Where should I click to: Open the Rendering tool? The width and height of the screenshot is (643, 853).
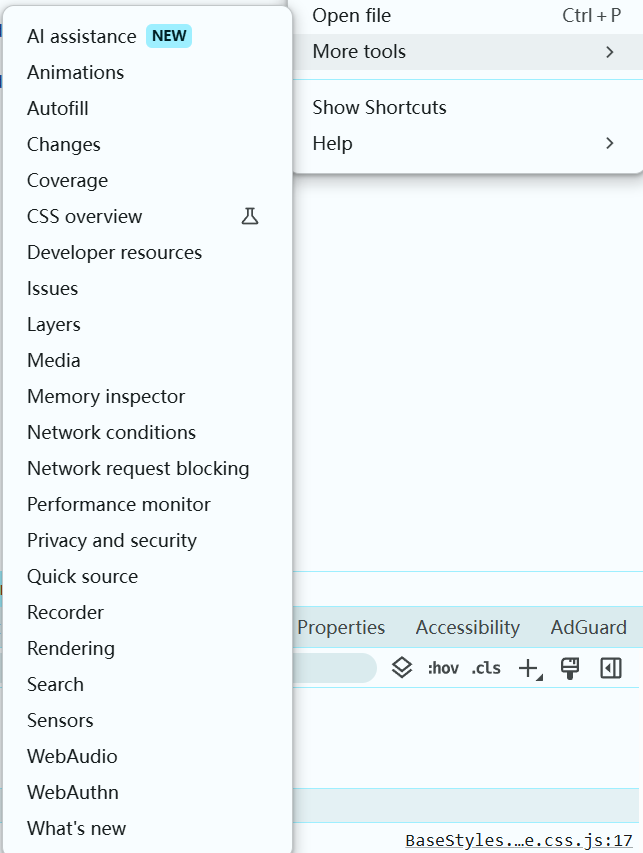click(71, 648)
